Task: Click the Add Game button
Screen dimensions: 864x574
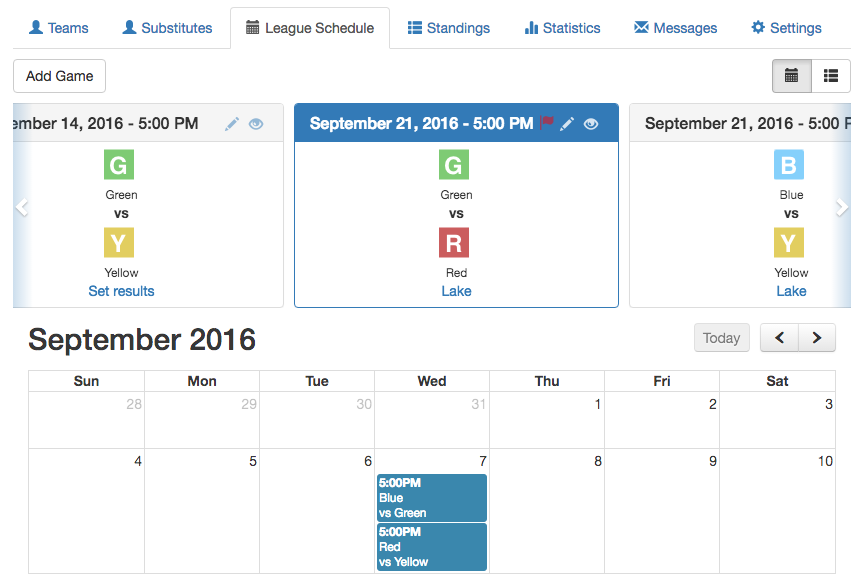Action: point(60,76)
